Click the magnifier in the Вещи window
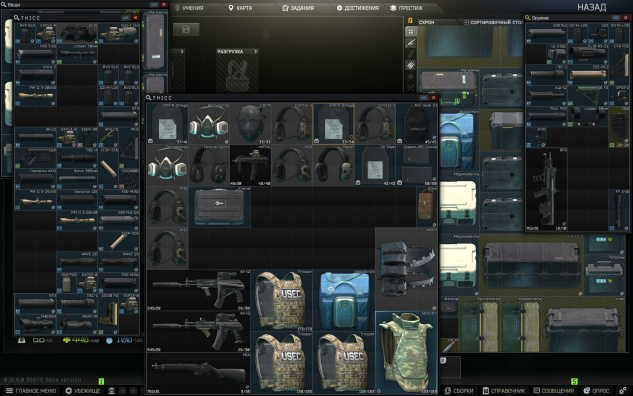This screenshot has width=633, height=396. pos(4,4)
